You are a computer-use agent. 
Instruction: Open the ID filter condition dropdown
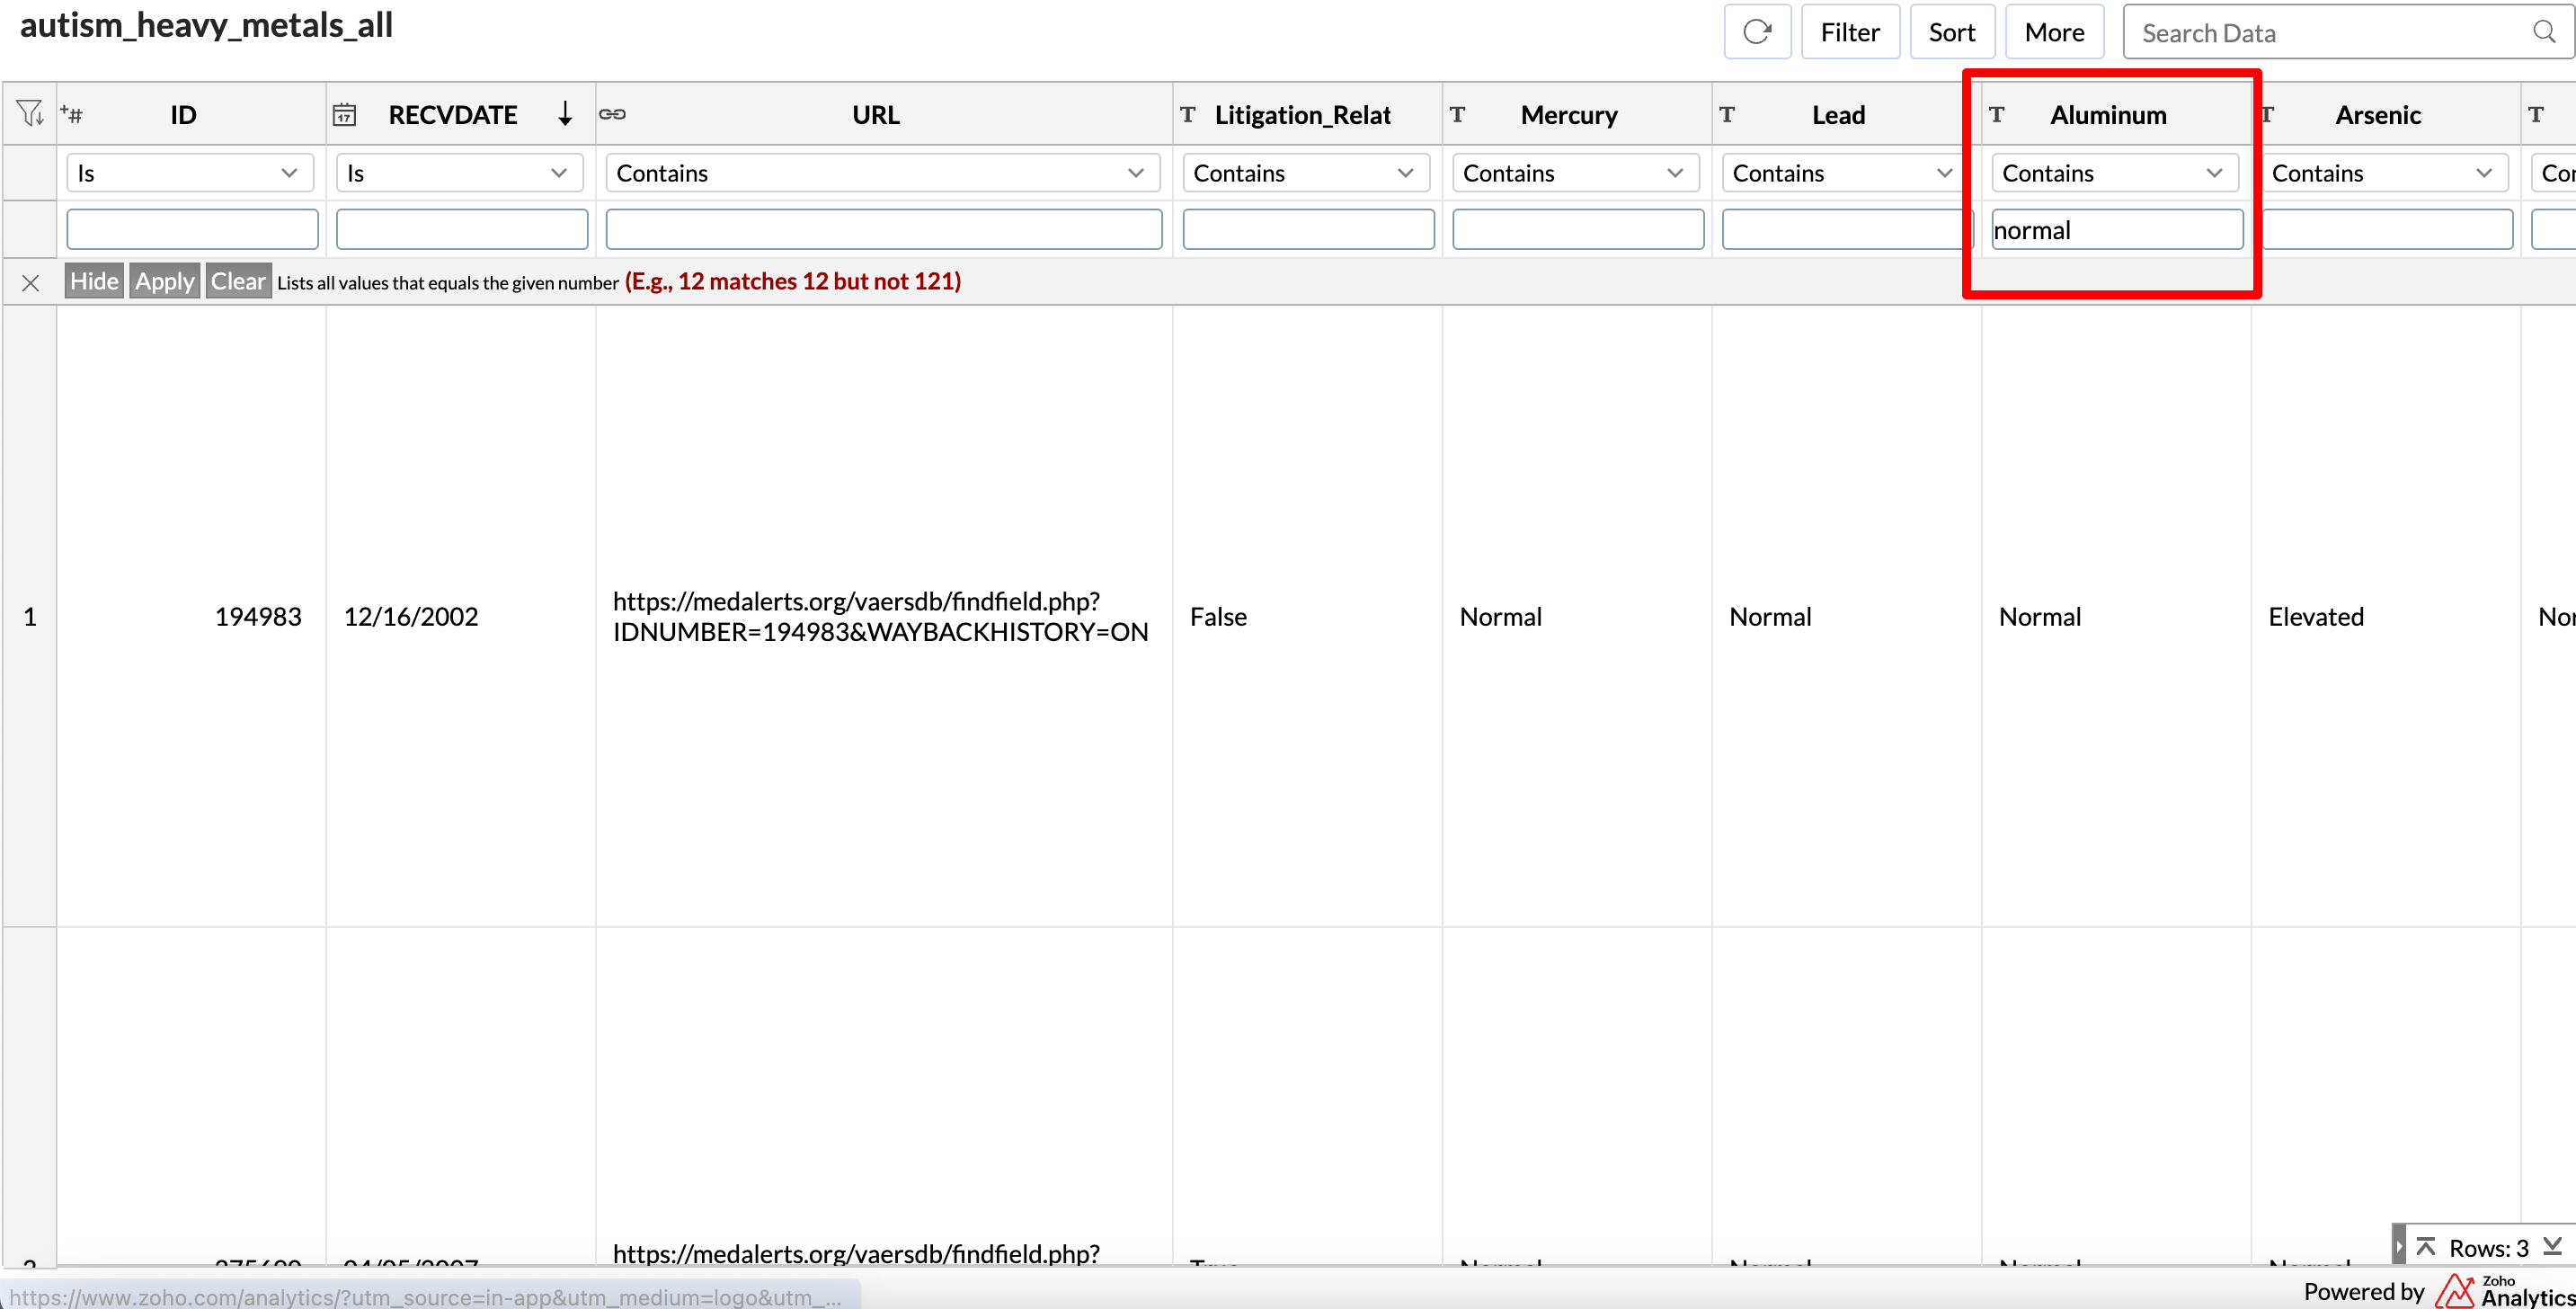point(189,173)
